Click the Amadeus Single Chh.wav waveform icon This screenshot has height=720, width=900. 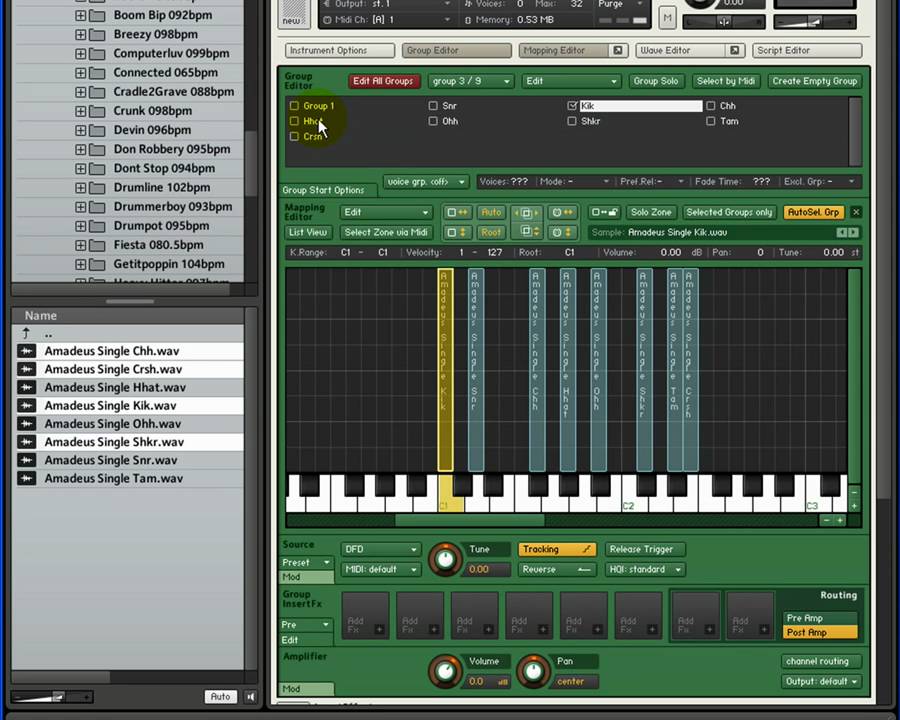coord(26,351)
